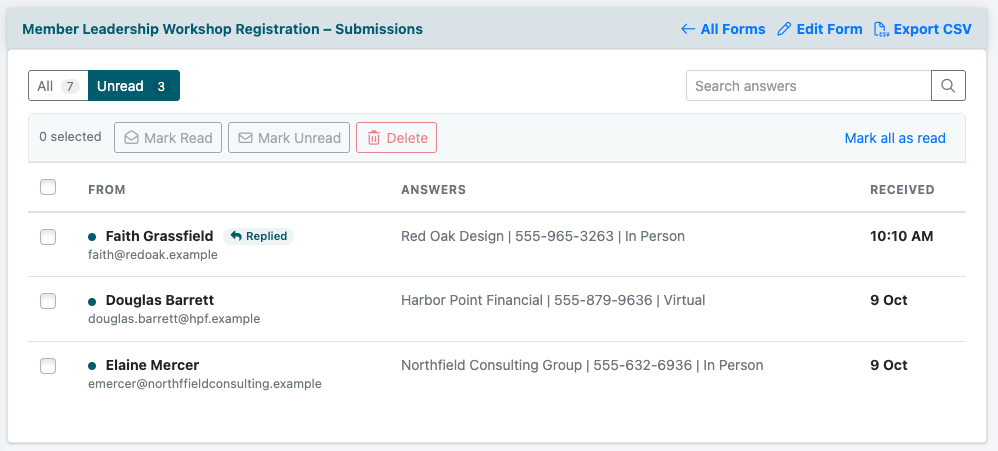Screen dimensions: 998x451
Task: Toggle the select-all checkbox in table header
Action: point(48,187)
